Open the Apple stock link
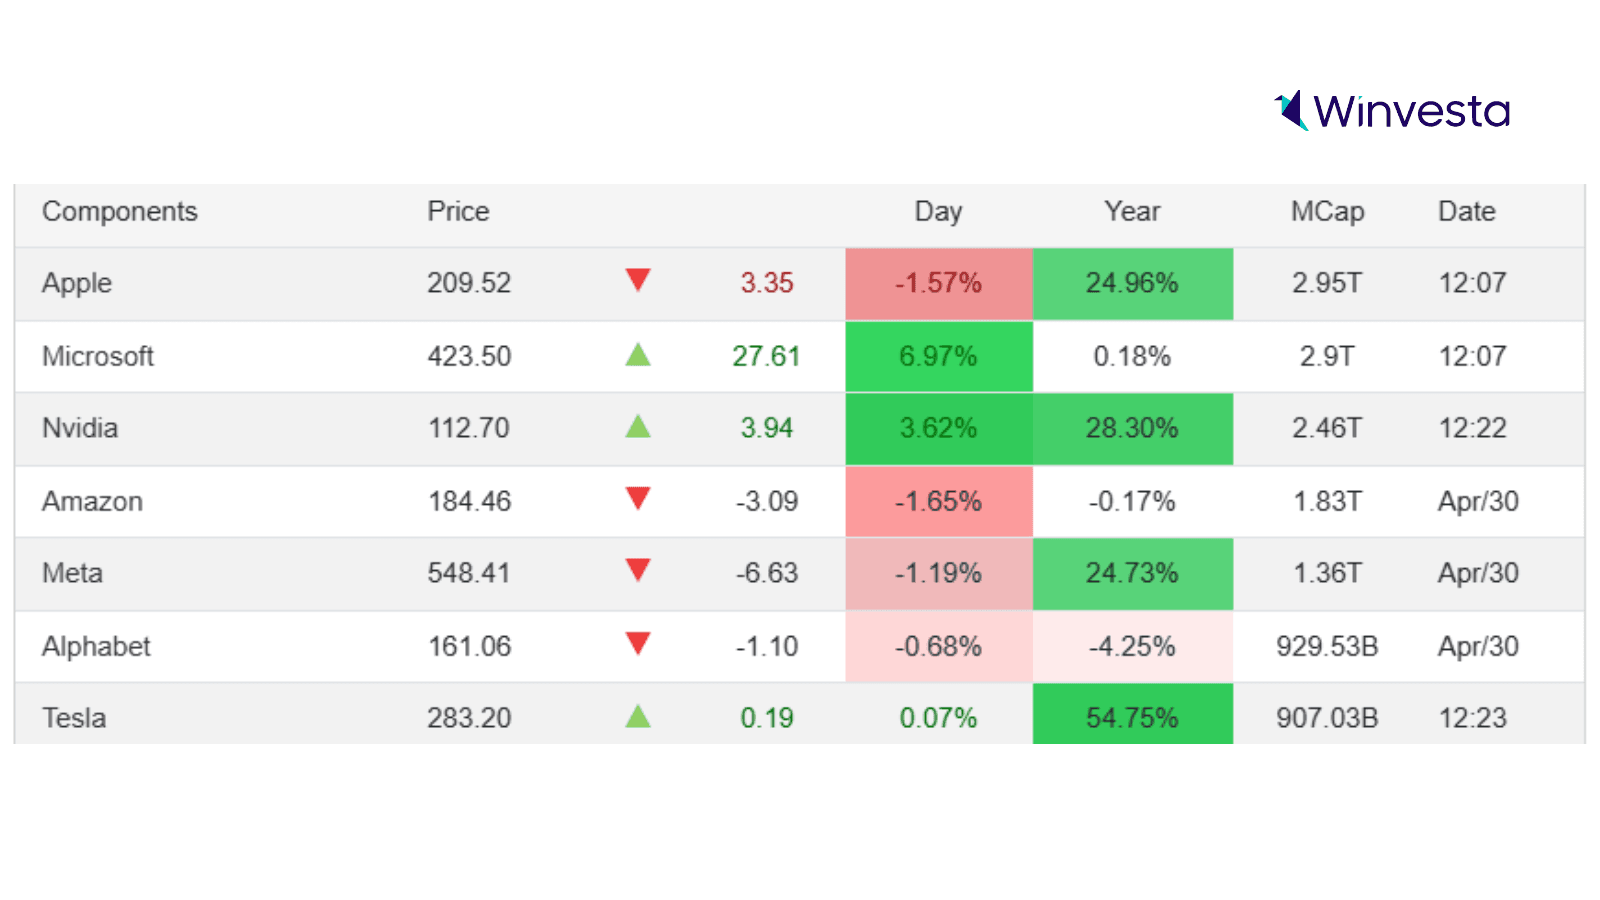The width and height of the screenshot is (1600, 900). tap(77, 284)
